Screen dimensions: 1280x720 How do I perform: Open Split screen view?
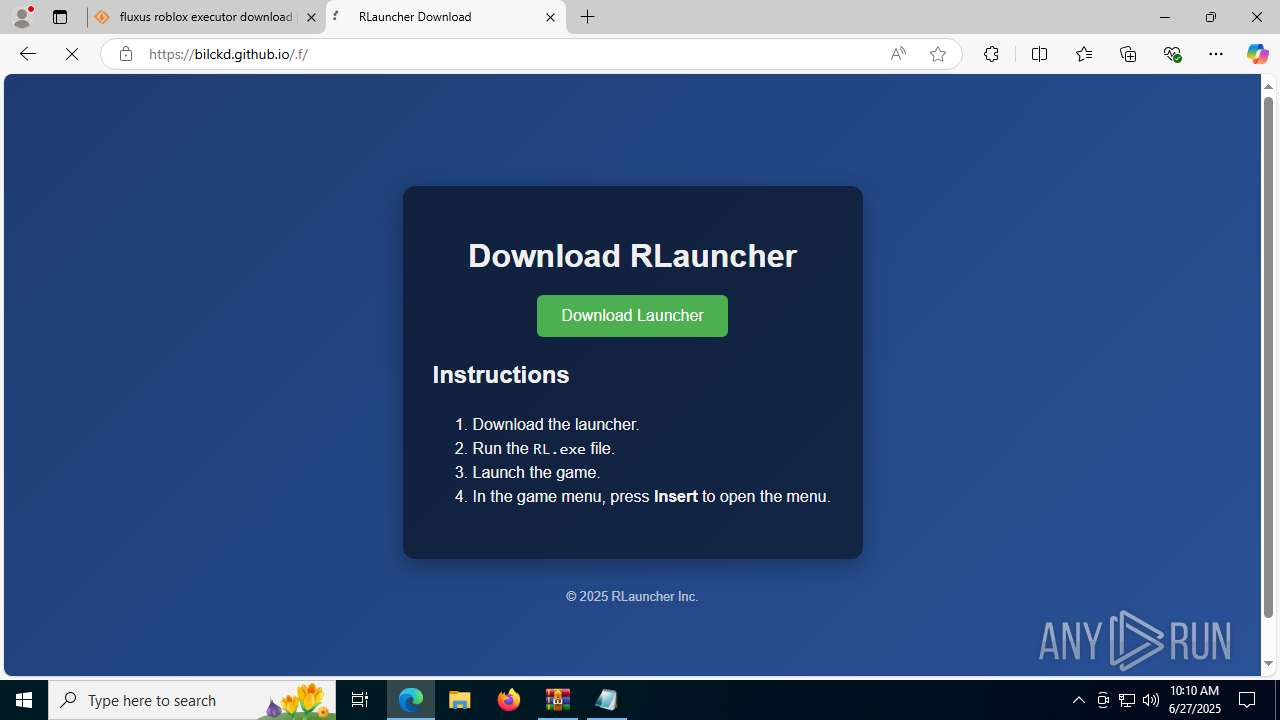coord(1039,54)
